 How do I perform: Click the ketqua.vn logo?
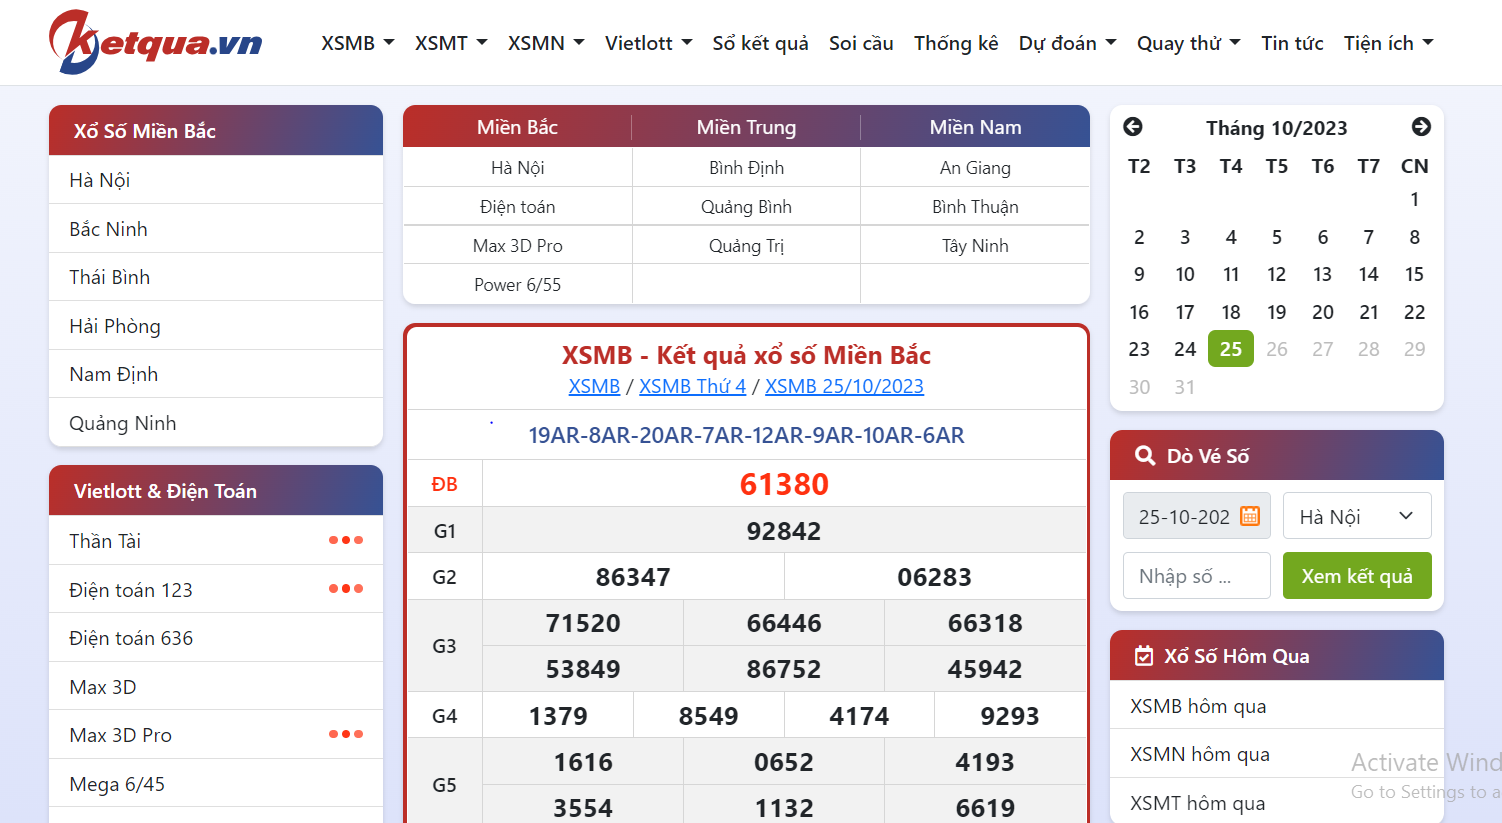click(155, 43)
